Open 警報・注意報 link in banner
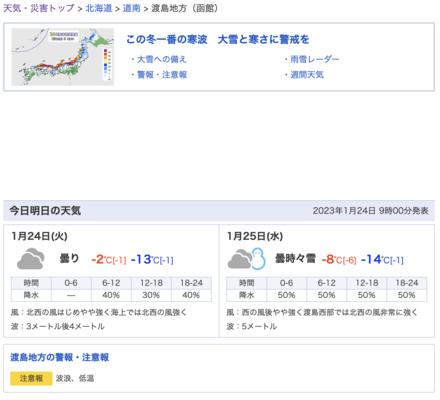This screenshot has width=440, height=400. point(162,75)
